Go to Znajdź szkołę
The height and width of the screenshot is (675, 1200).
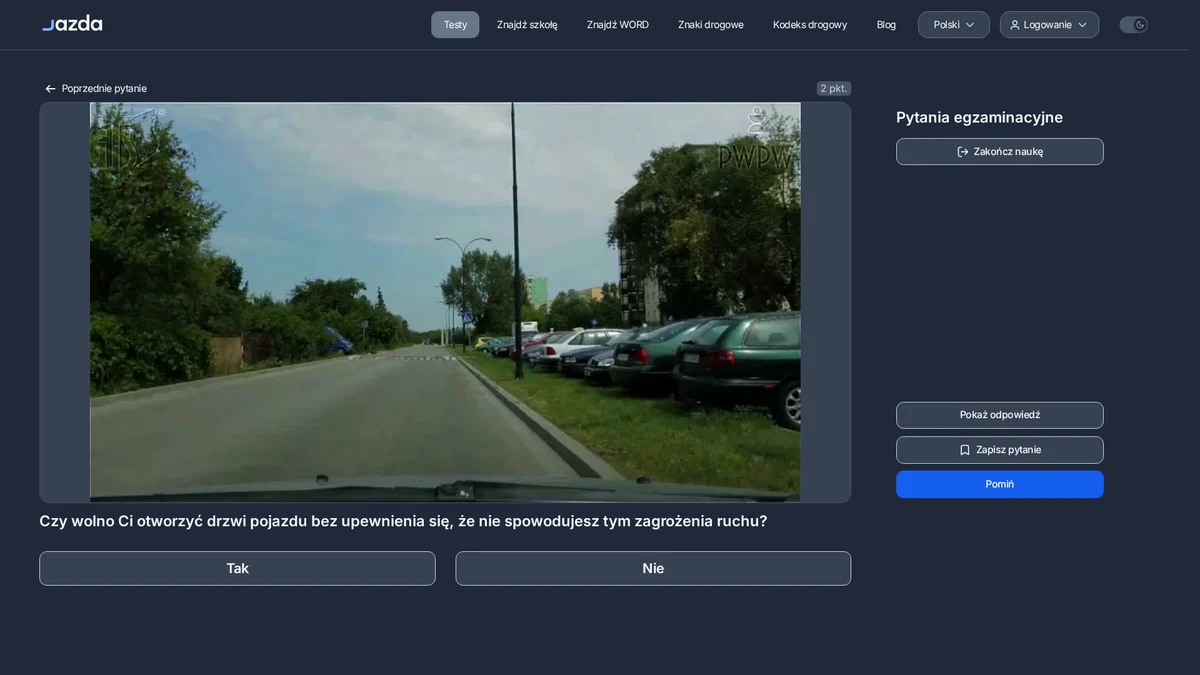pyautogui.click(x=527, y=25)
